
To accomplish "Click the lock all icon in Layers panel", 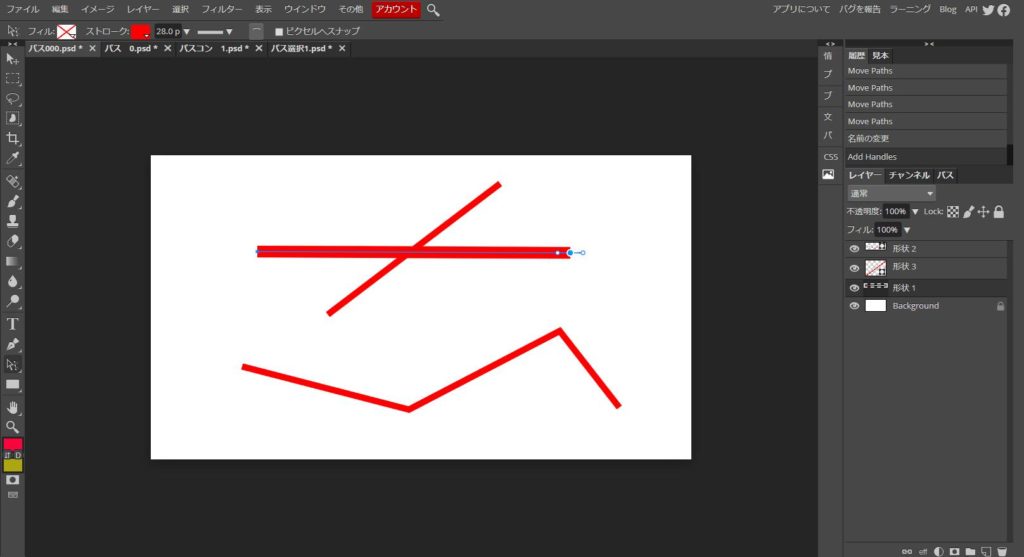I will click(998, 212).
